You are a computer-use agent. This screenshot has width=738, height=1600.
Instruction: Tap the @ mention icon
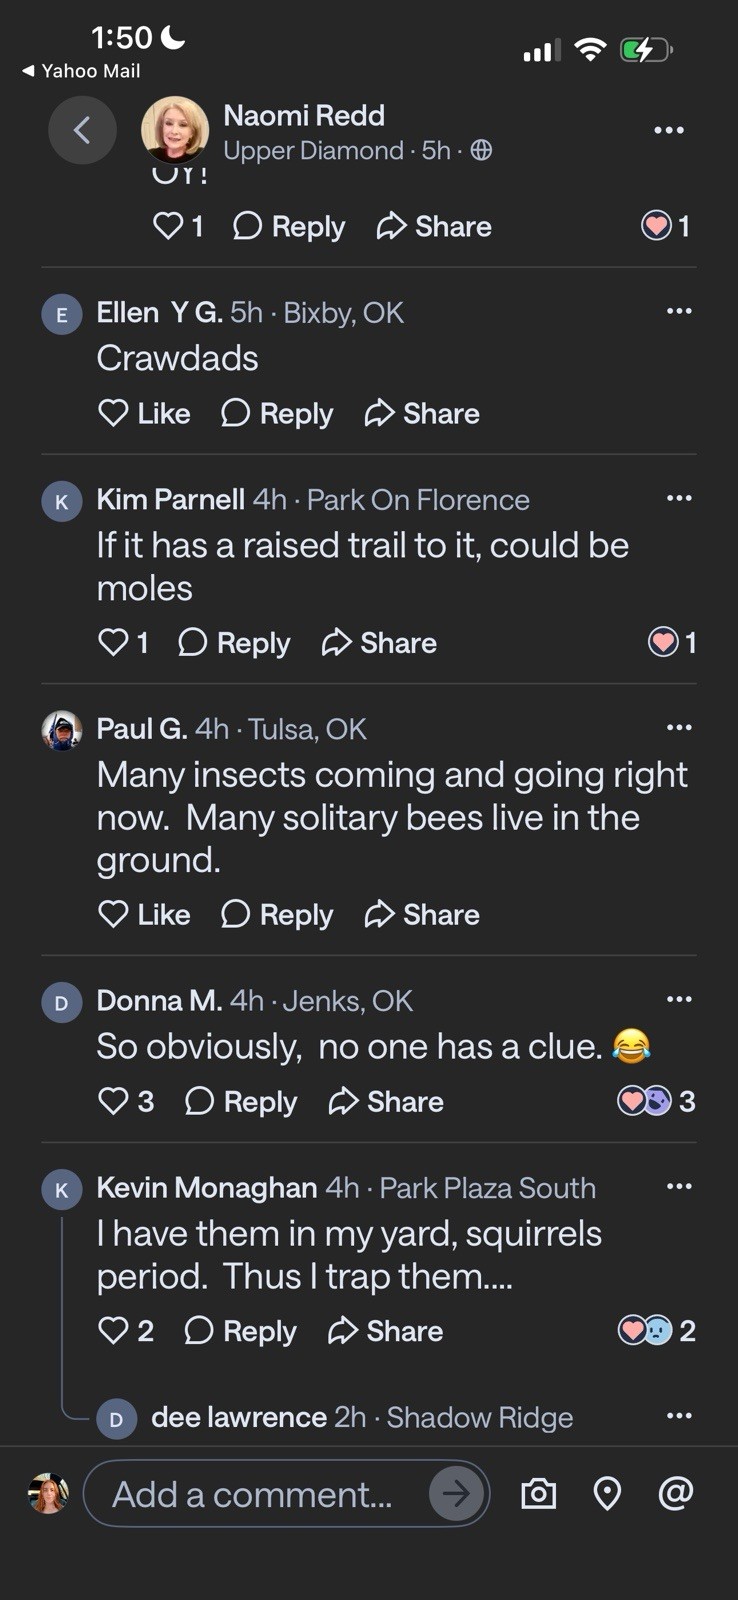click(x=676, y=1492)
